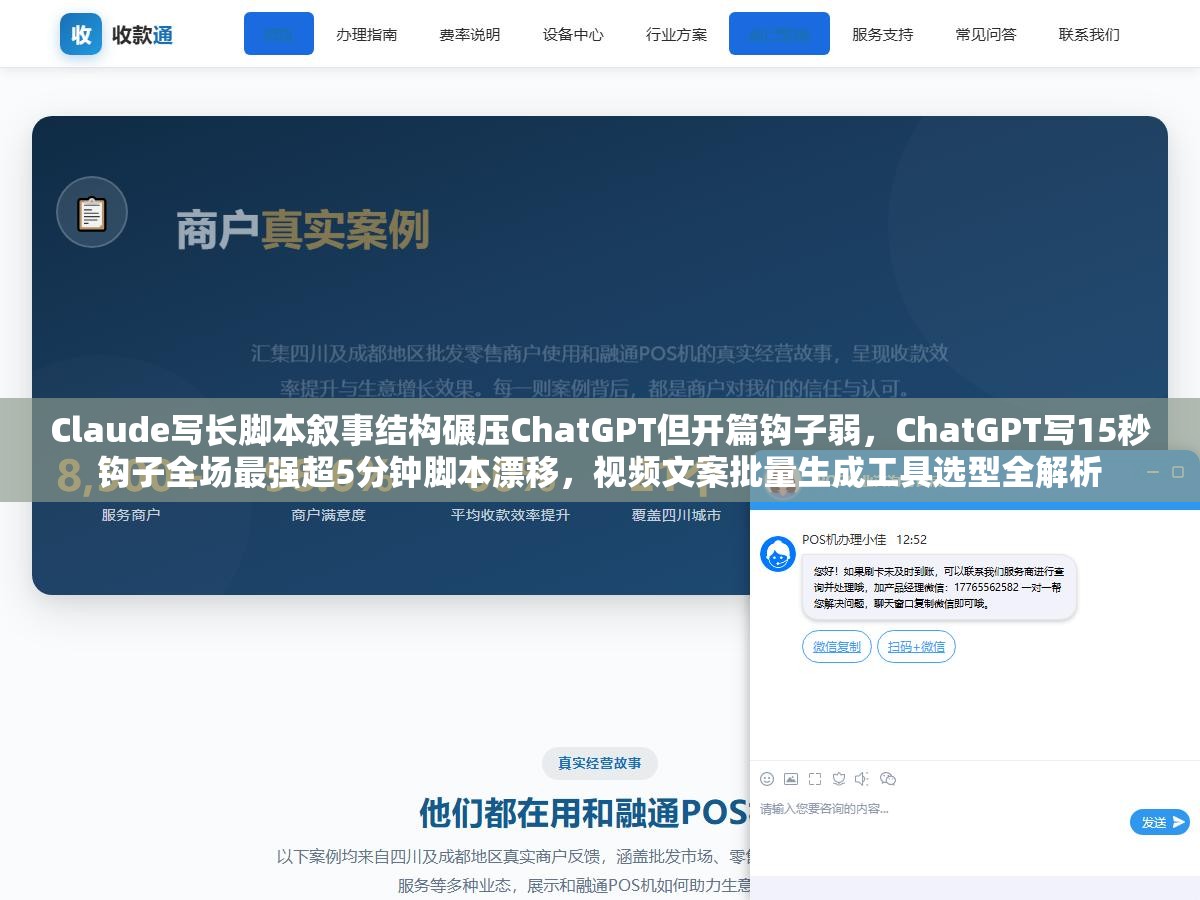Send message with 发送 button
1200x900 pixels.
tap(1159, 822)
